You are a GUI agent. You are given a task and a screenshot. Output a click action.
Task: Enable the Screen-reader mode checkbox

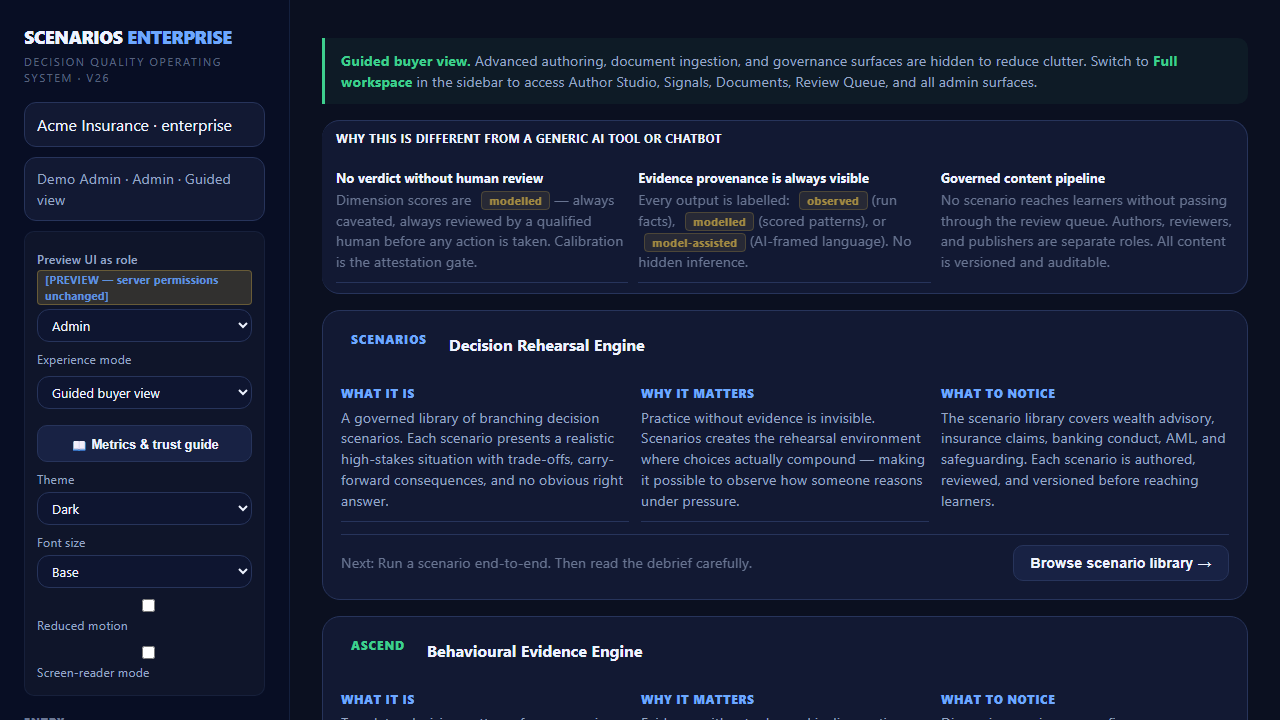pyautogui.click(x=148, y=653)
